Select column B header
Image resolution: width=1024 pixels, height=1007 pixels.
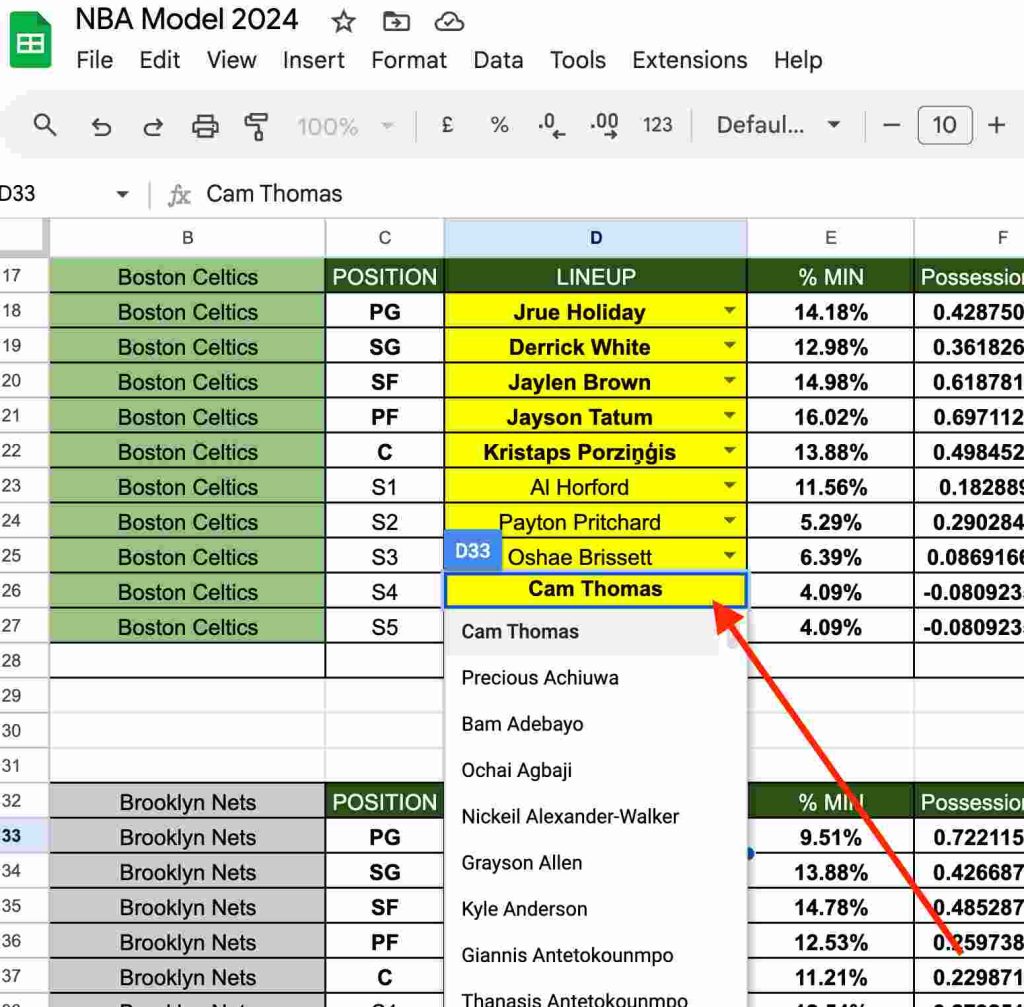coord(187,238)
